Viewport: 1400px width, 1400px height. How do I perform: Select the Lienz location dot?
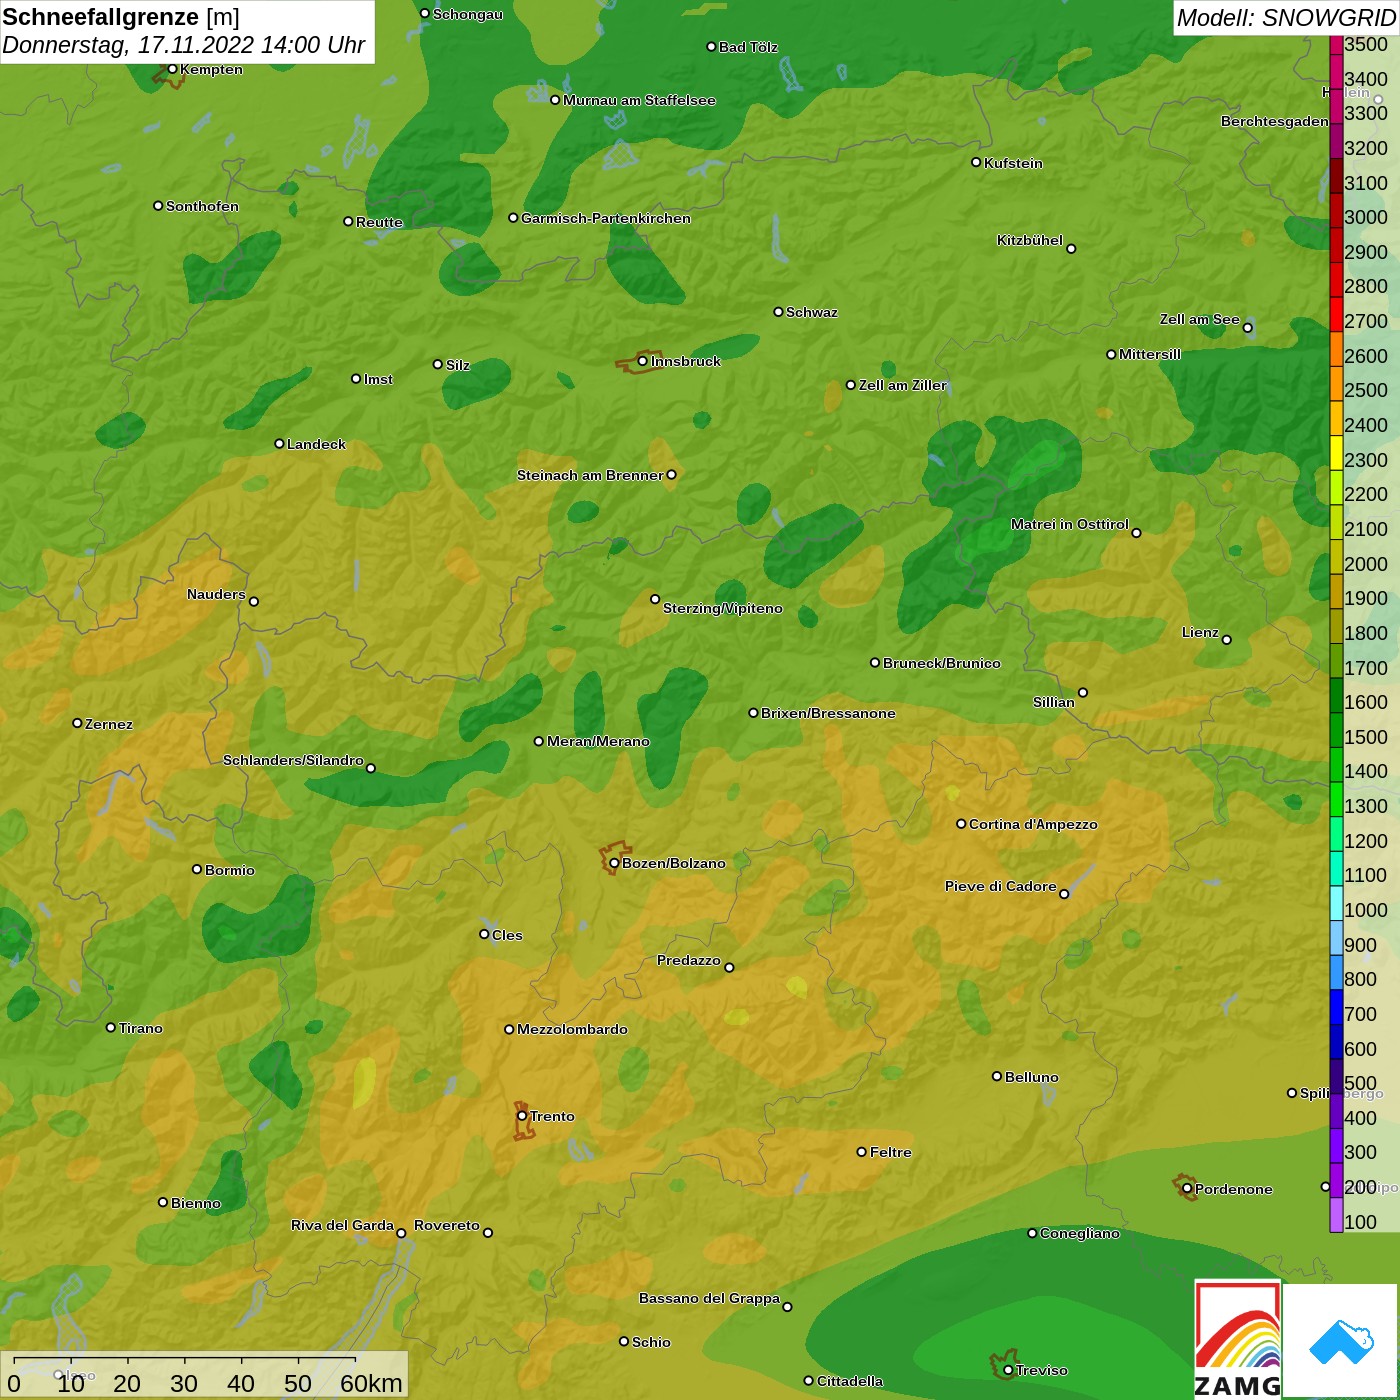tap(1227, 639)
